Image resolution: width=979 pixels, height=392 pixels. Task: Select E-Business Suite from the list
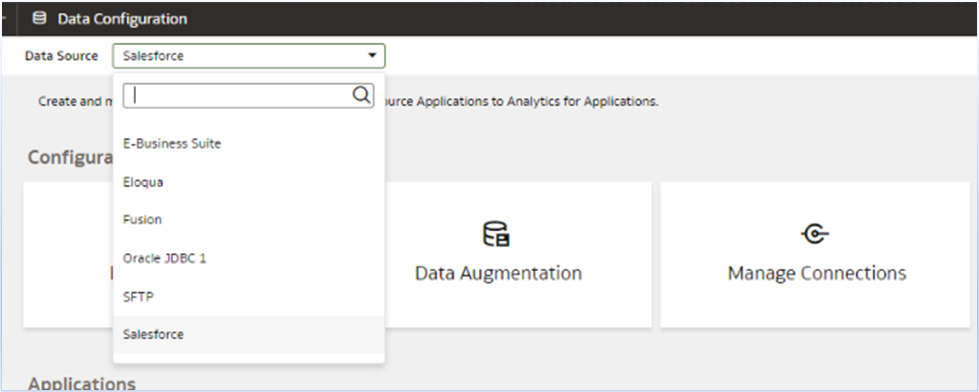[248, 144]
